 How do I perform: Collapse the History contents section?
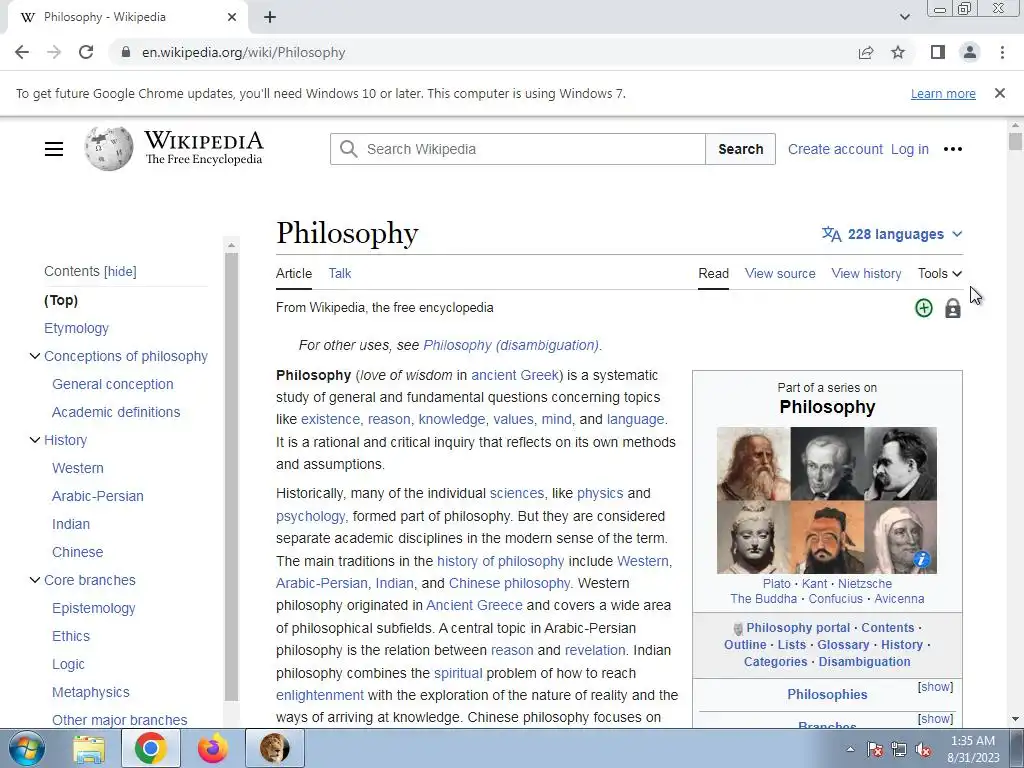[x=35, y=440]
